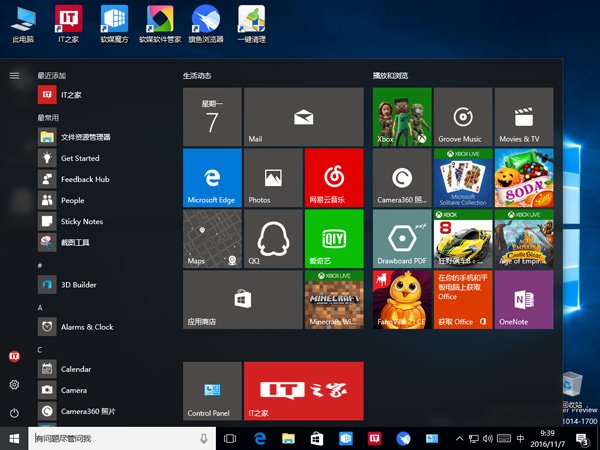Open the OneNote tile
Viewport: 600px width, 450px height.
point(524,300)
